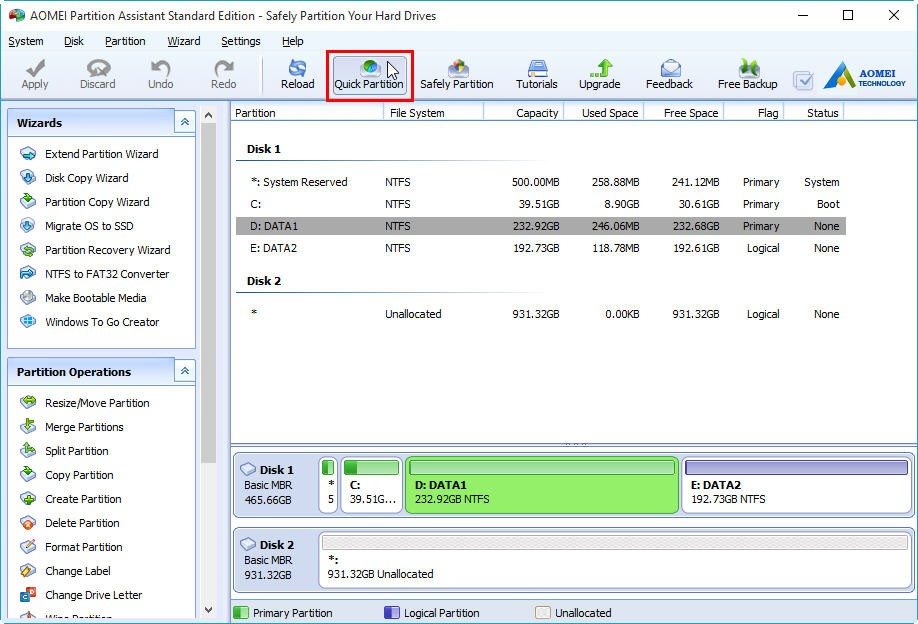Open the Disk menu

pyautogui.click(x=74, y=41)
